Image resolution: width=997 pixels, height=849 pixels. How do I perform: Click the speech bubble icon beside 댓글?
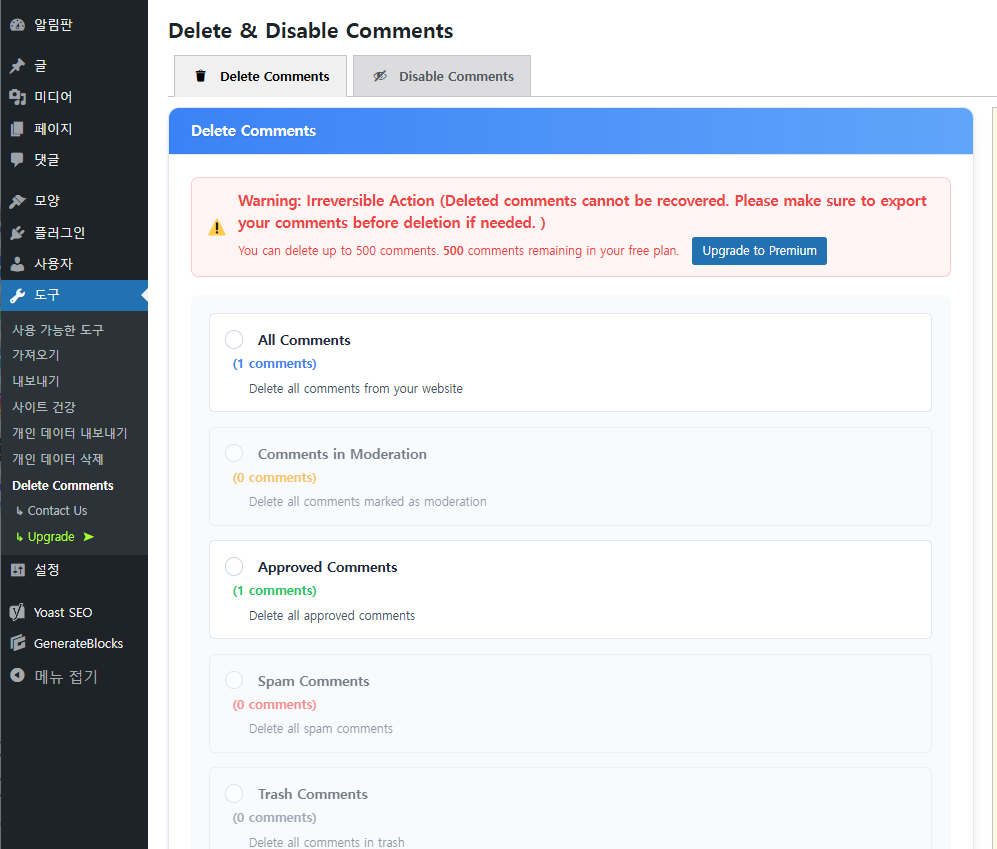(x=17, y=160)
